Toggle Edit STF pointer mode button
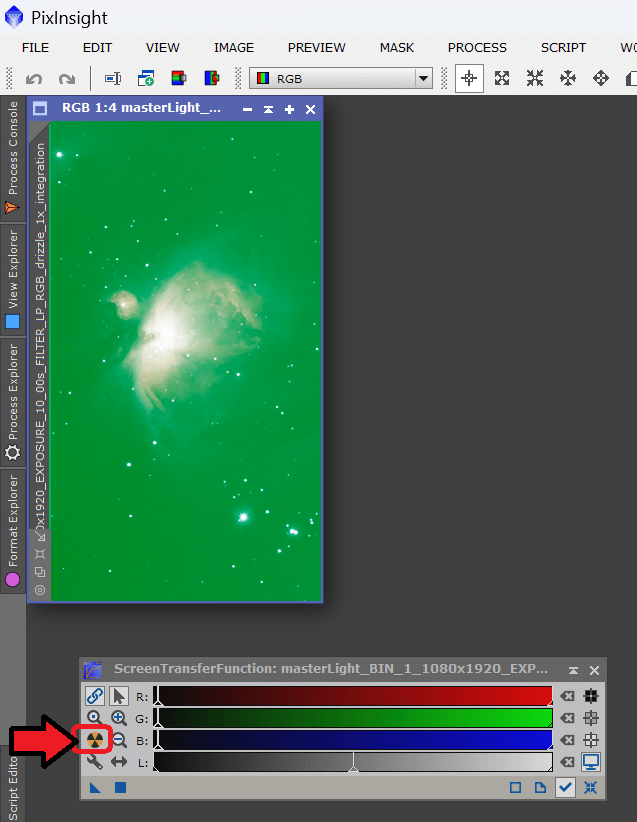637x822 pixels. tap(119, 696)
